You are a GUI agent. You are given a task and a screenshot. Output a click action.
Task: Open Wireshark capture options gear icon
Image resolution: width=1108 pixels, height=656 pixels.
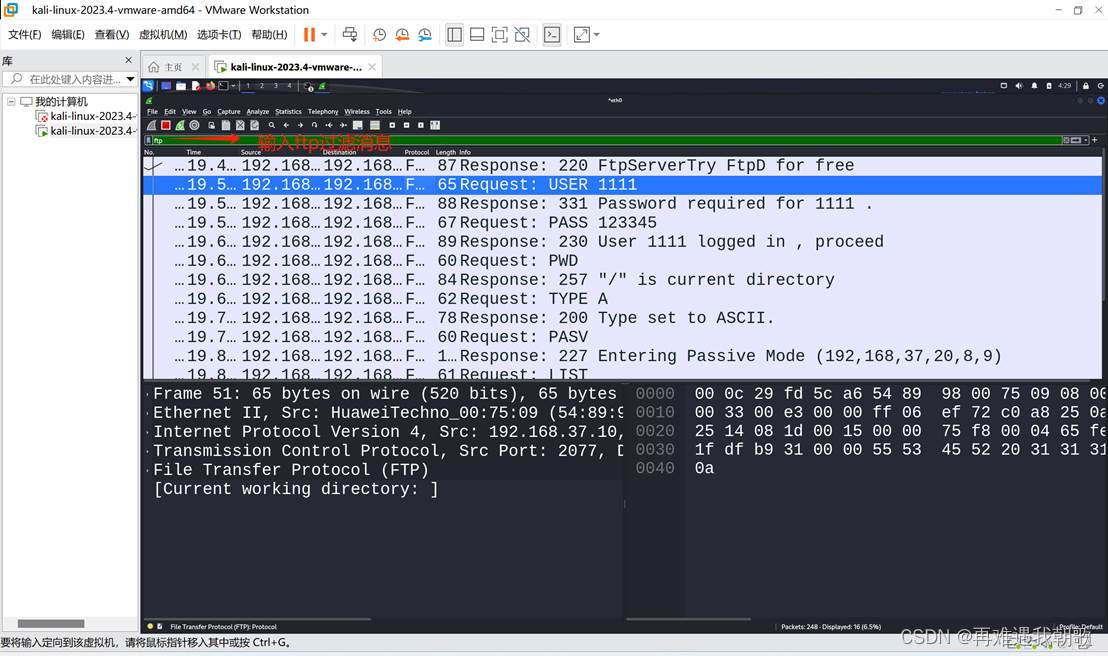point(194,124)
